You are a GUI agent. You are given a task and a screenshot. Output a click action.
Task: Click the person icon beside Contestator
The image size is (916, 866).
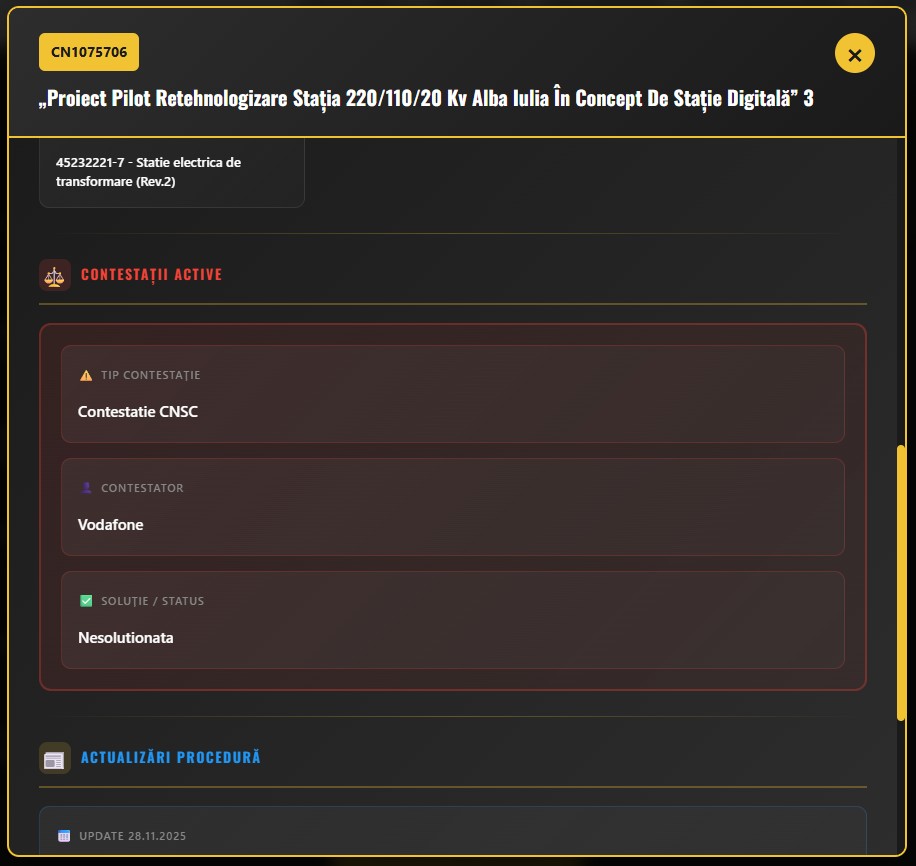(86, 488)
